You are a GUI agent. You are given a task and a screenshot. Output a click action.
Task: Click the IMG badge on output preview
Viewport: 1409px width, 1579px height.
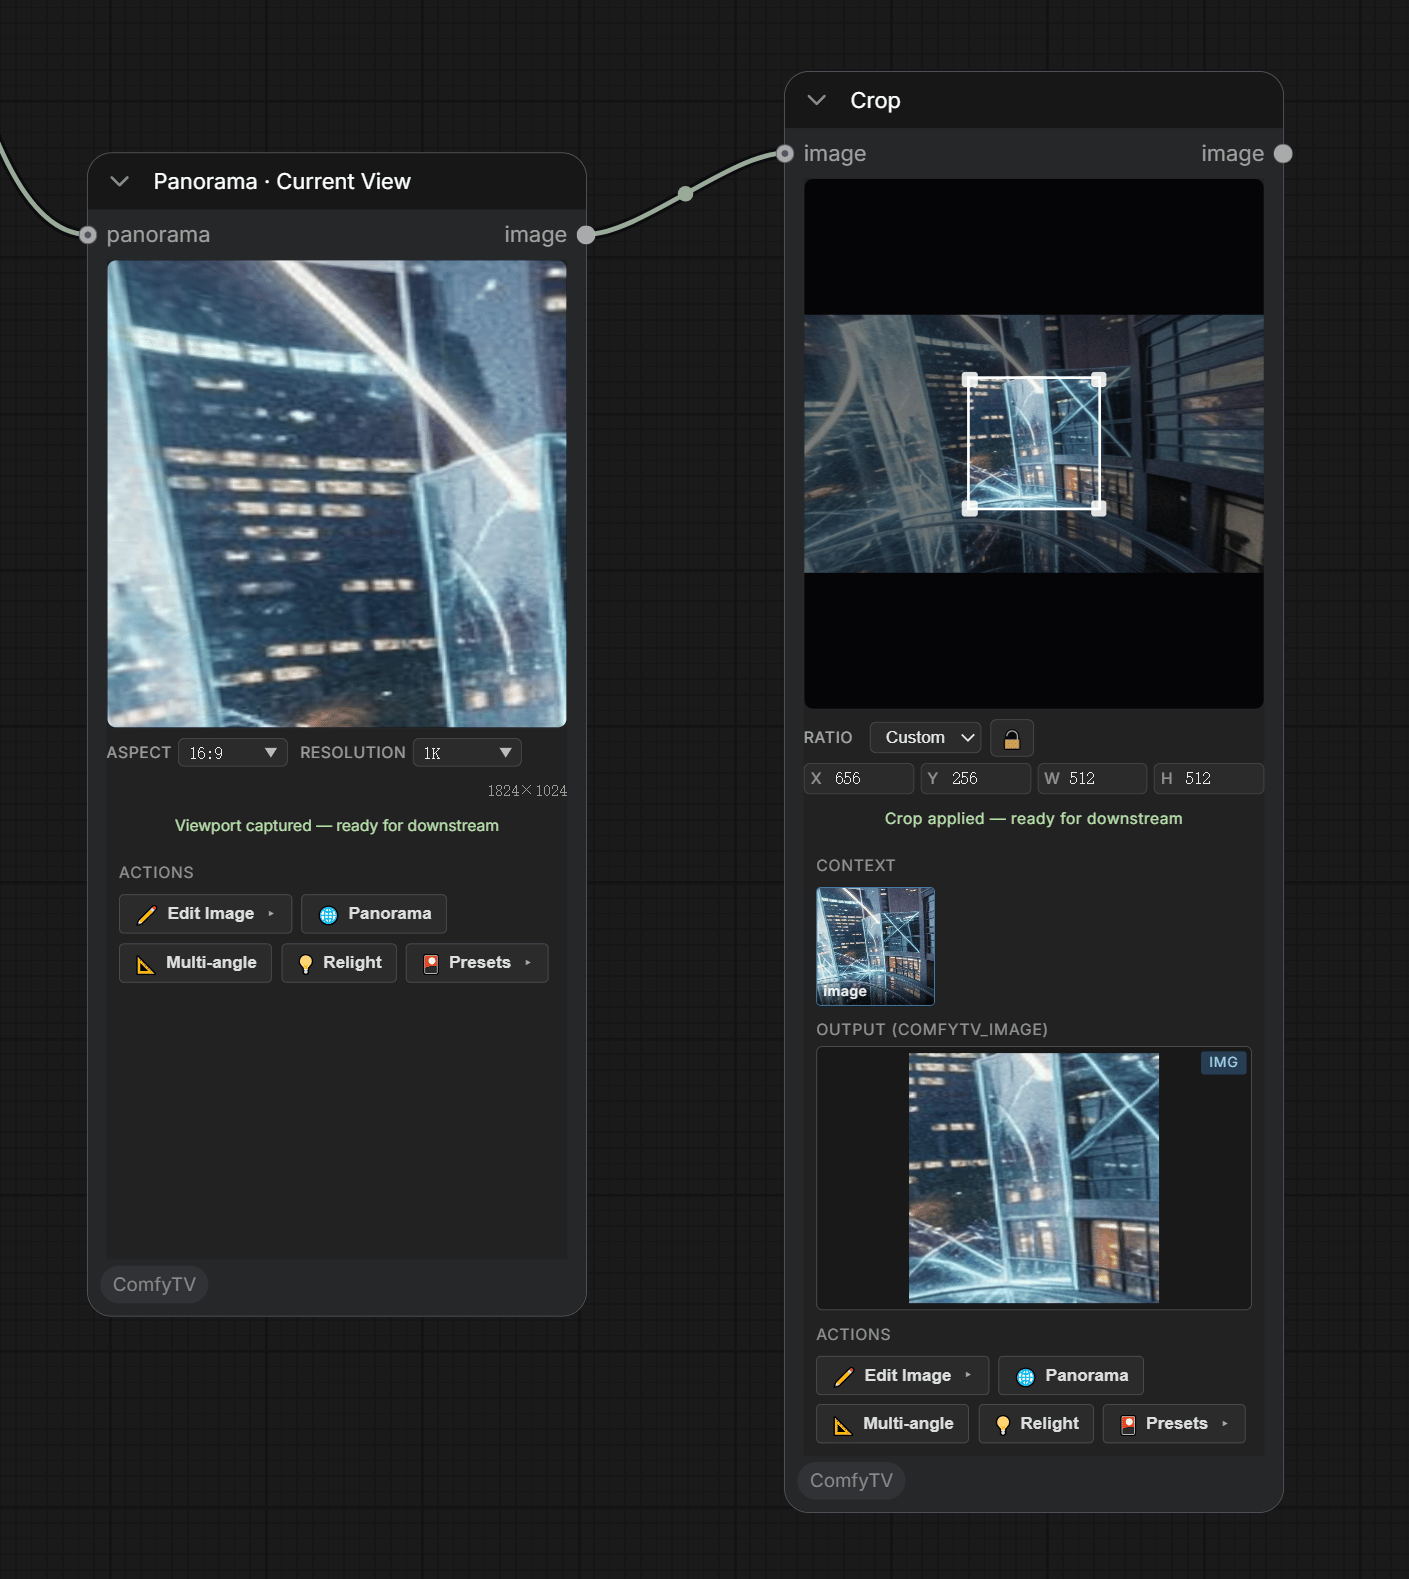click(x=1223, y=1062)
